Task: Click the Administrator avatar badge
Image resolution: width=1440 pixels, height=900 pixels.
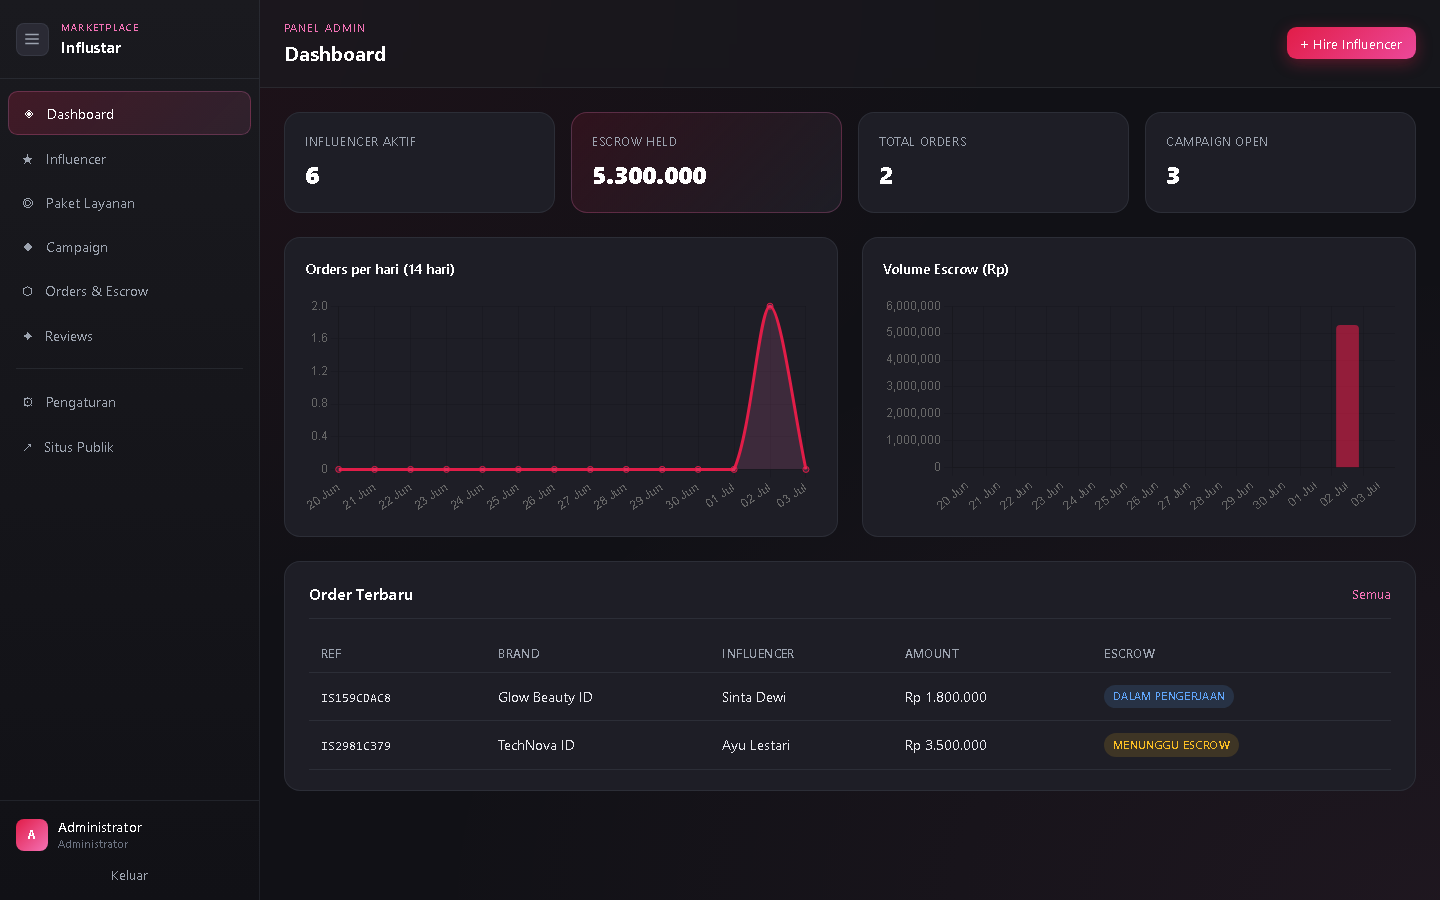Action: click(x=32, y=835)
